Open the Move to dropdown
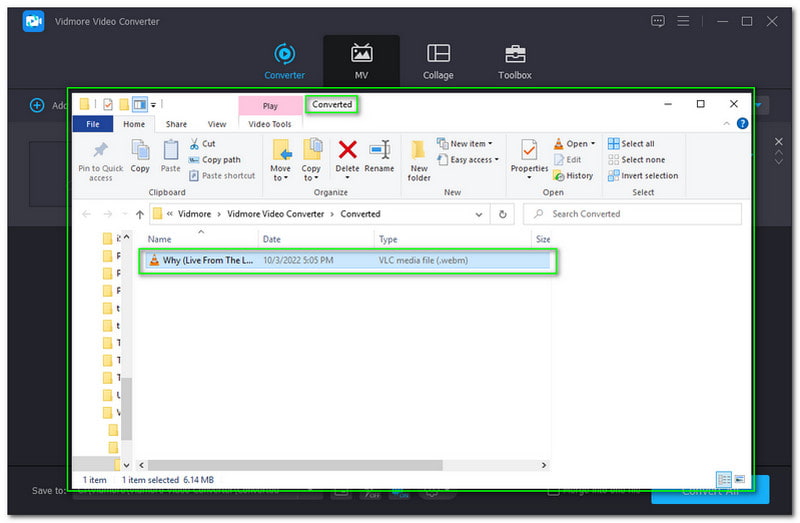Viewport: 800px width, 523px height. 280,160
